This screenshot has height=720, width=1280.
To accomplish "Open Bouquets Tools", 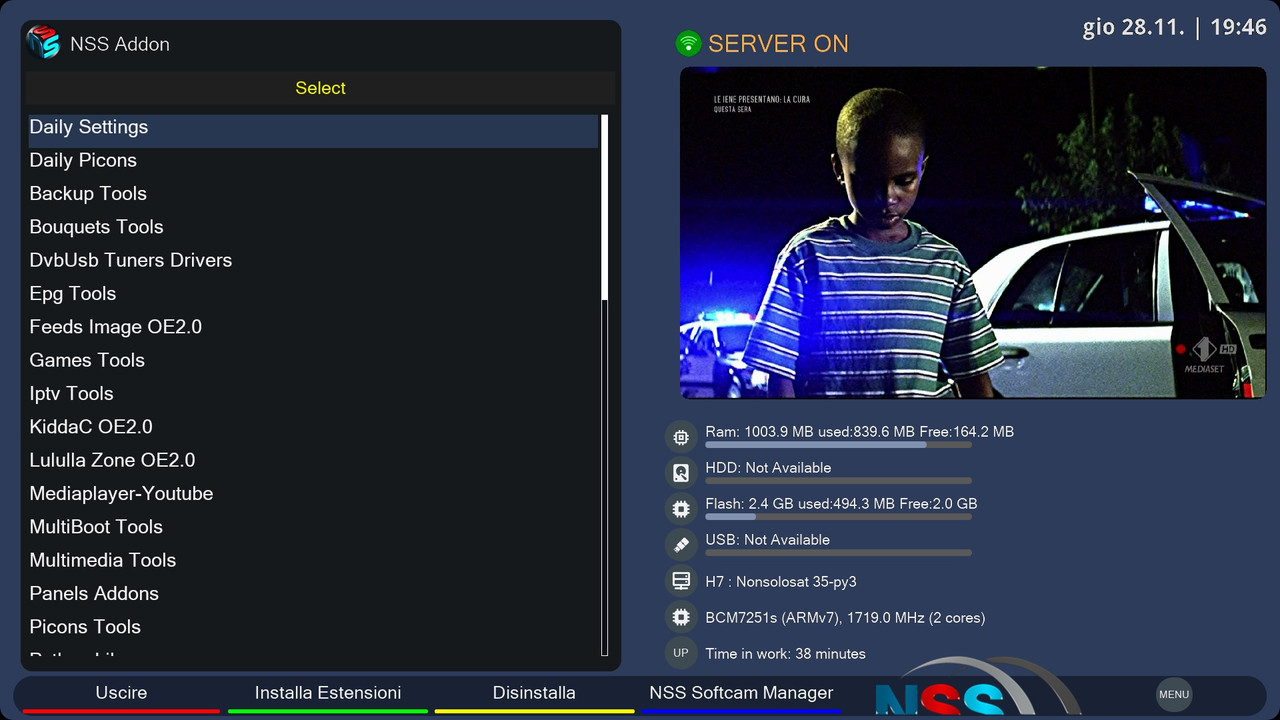I will coord(313,227).
